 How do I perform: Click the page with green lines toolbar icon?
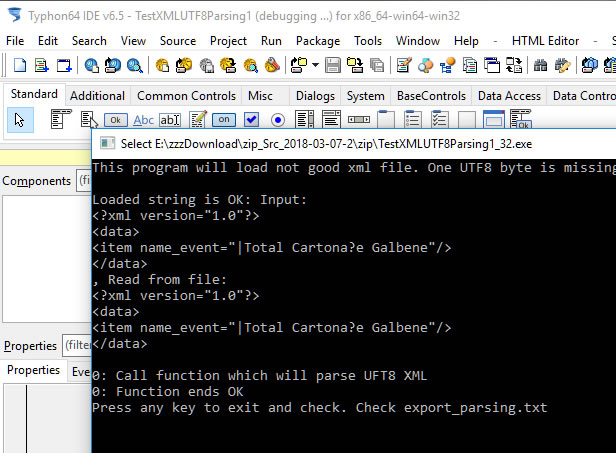pyautogui.click(x=42, y=65)
